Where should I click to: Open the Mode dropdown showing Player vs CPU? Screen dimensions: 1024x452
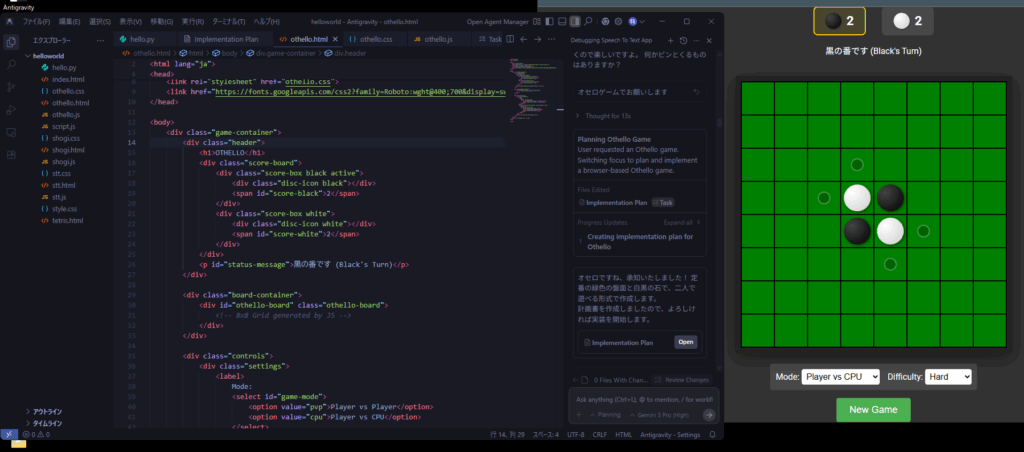coord(840,376)
